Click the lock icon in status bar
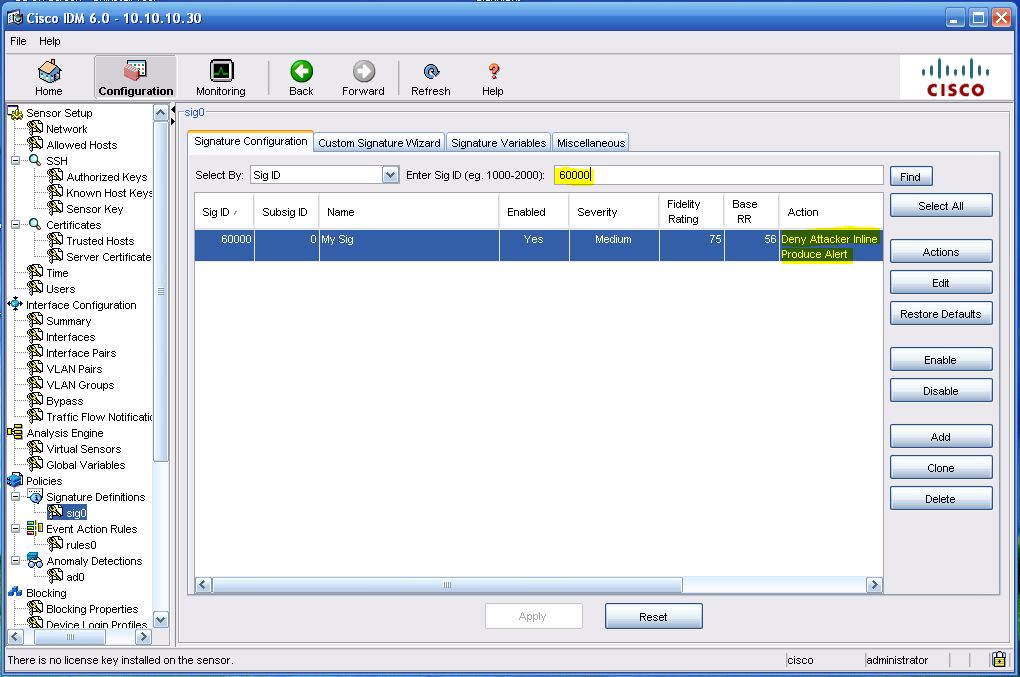 (x=999, y=659)
